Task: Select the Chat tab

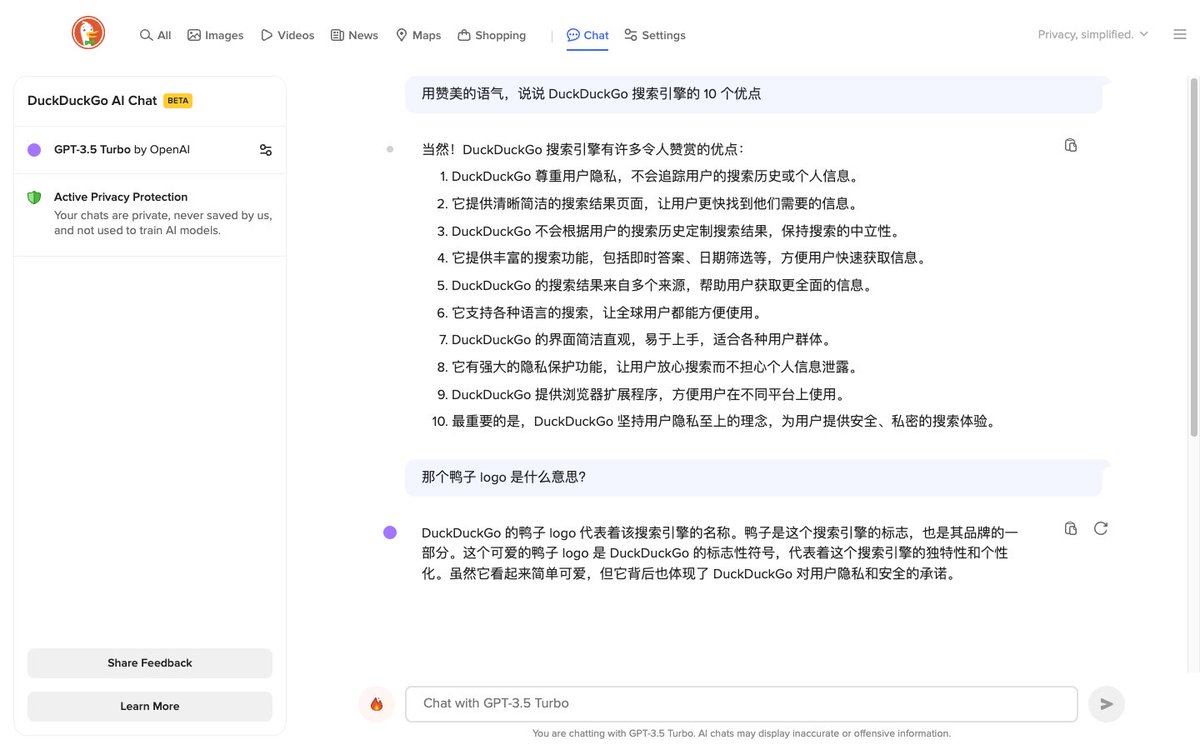Action: [587, 35]
